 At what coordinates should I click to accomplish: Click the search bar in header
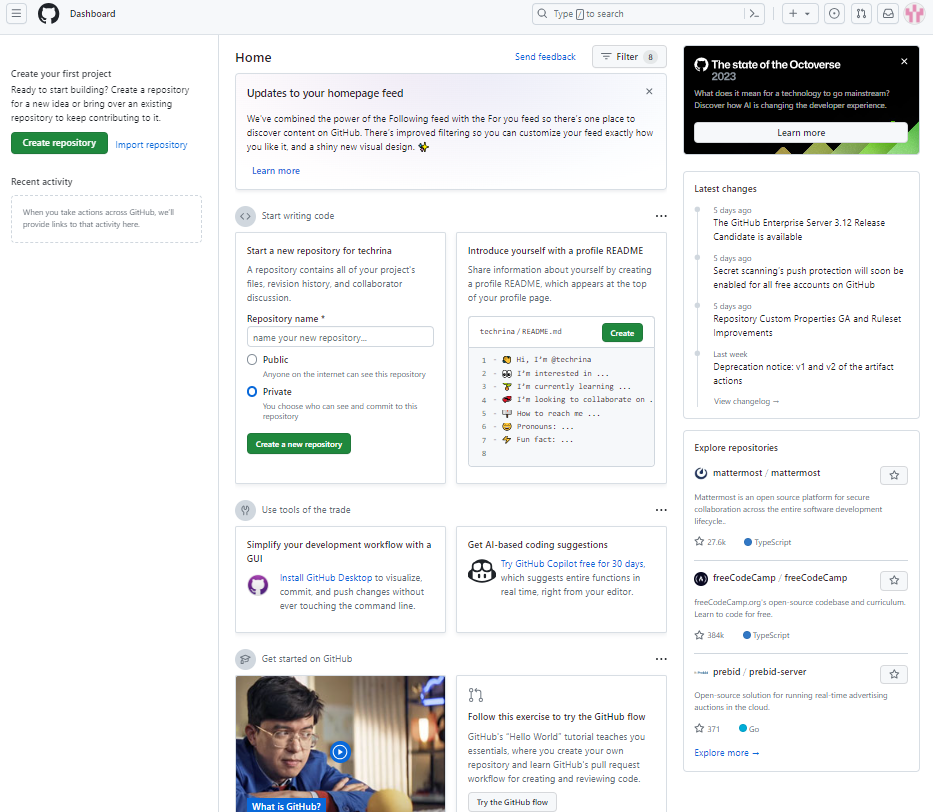pyautogui.click(x=649, y=14)
